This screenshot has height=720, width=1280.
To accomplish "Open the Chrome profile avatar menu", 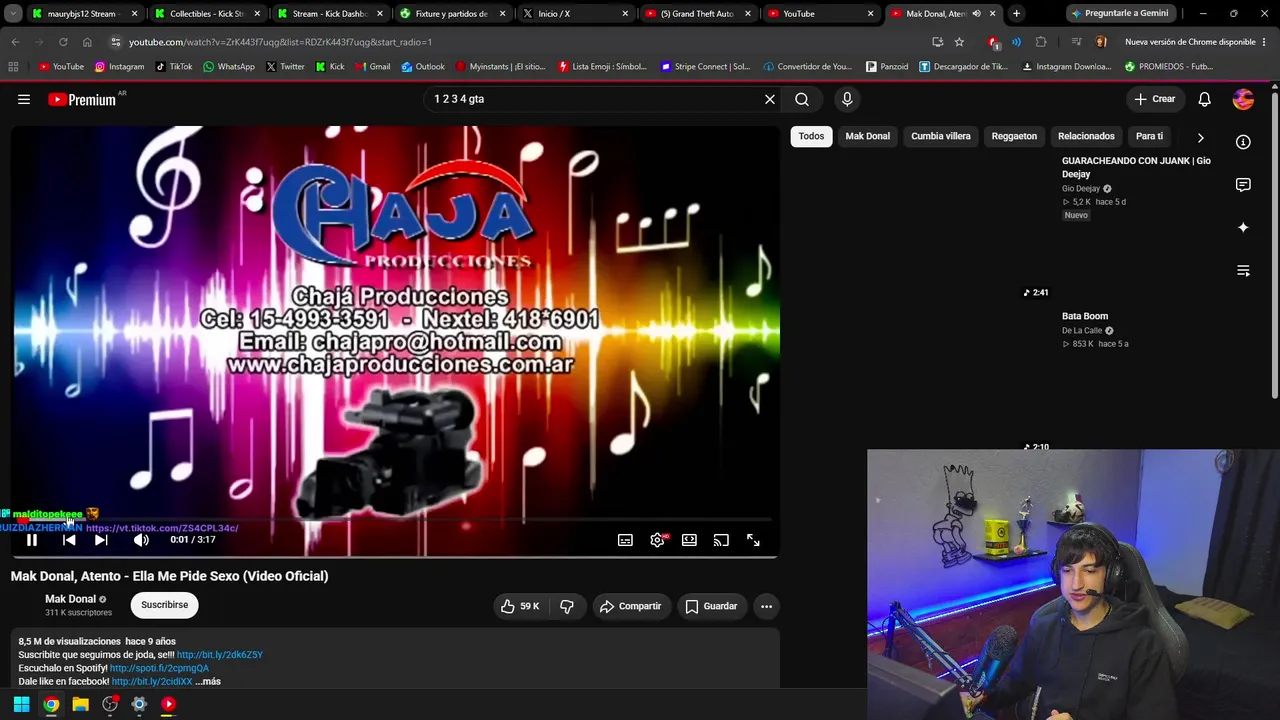I will click(1101, 42).
